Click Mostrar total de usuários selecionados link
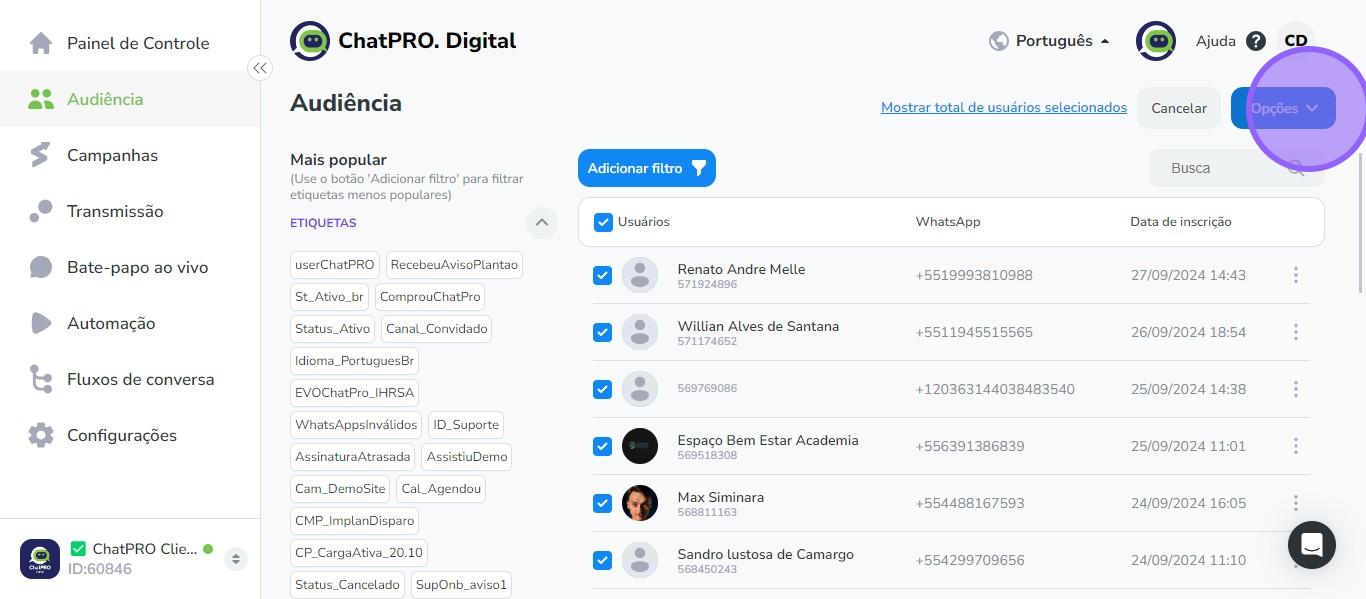 (x=1004, y=107)
